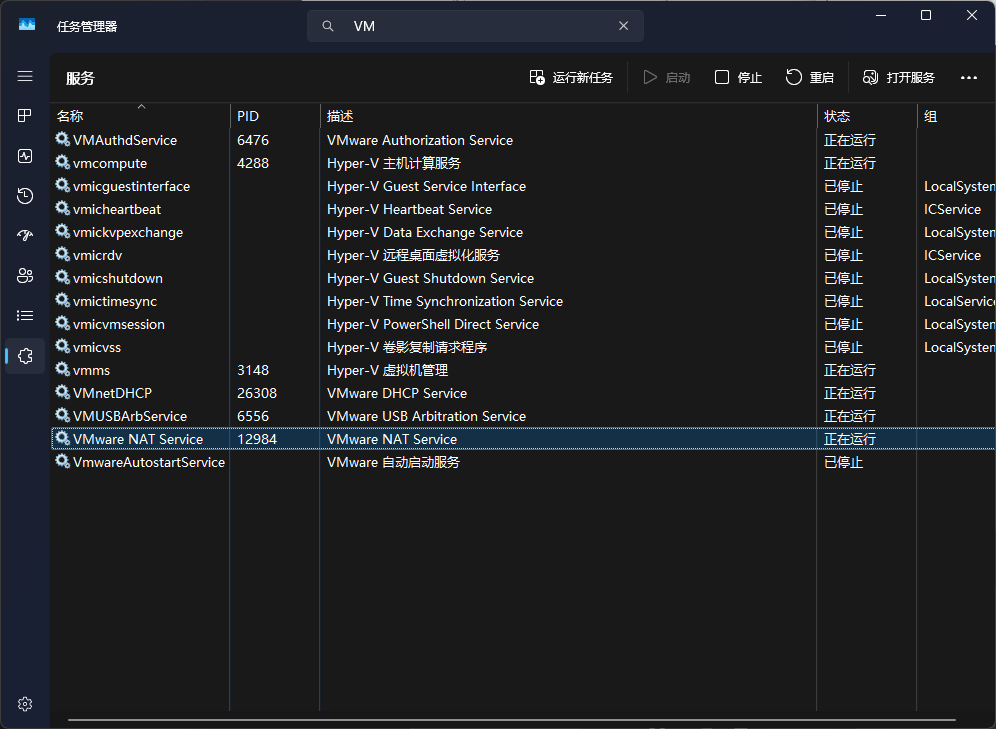Open Task Manager settings gear

pos(25,704)
